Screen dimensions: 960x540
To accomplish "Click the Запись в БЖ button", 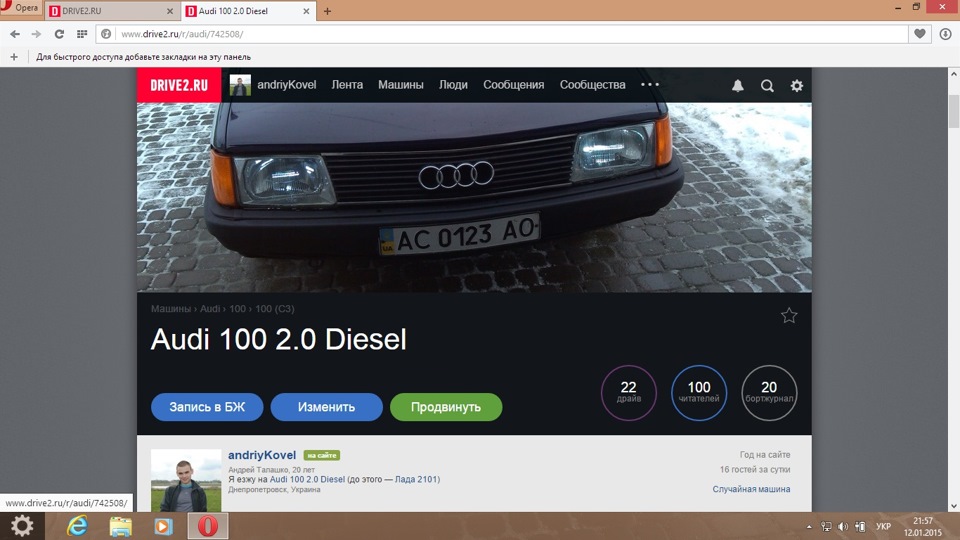I will point(207,407).
